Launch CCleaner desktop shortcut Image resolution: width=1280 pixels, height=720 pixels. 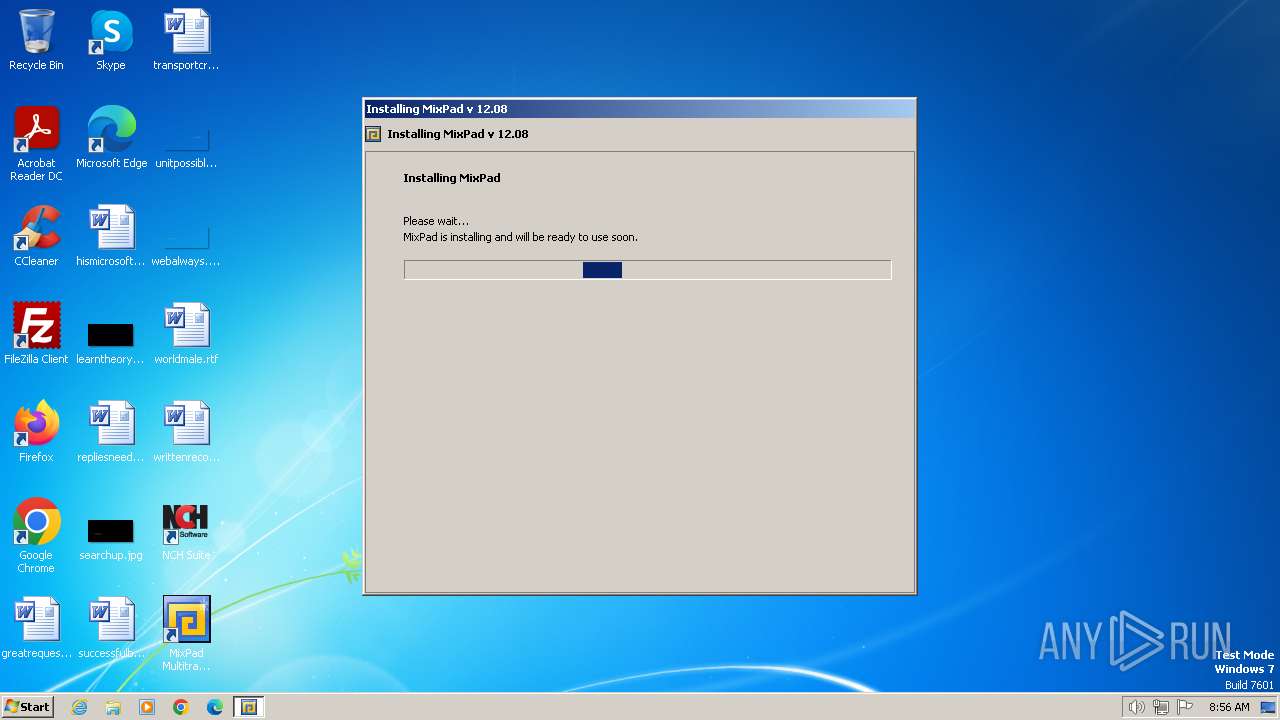[36, 236]
